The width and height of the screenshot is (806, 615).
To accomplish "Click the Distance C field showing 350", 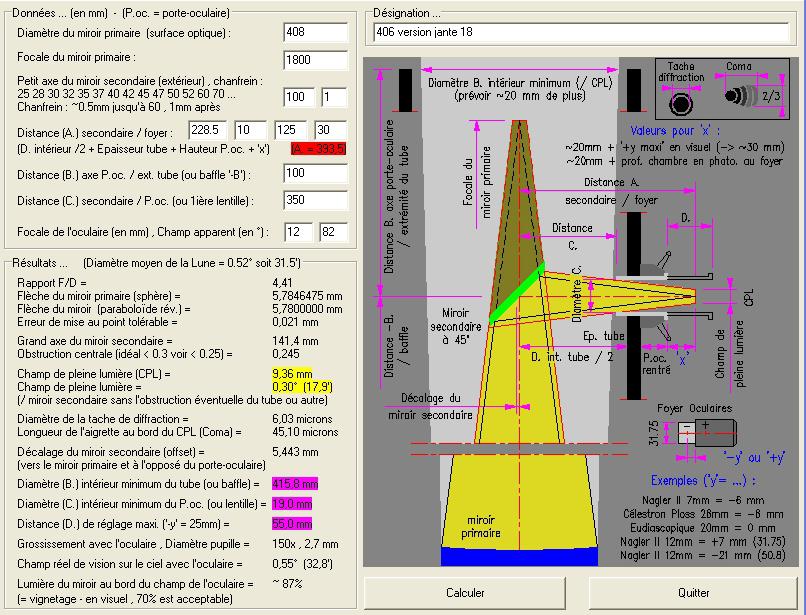I will 316,200.
